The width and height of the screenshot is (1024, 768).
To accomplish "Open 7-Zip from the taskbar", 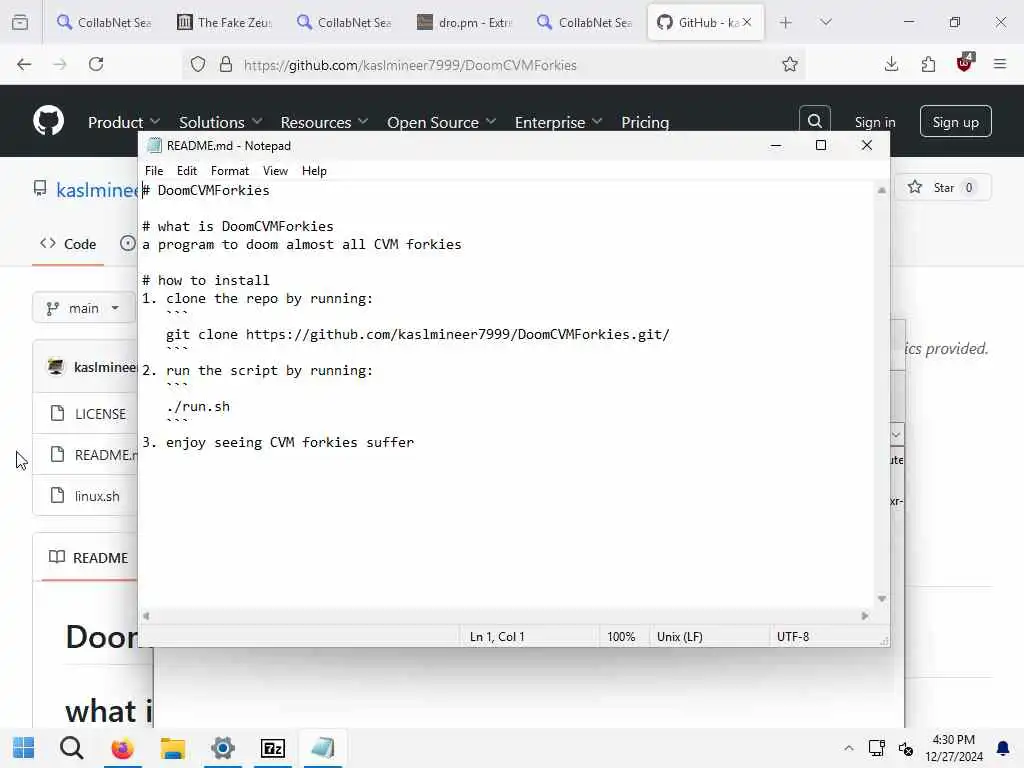I will [x=273, y=748].
